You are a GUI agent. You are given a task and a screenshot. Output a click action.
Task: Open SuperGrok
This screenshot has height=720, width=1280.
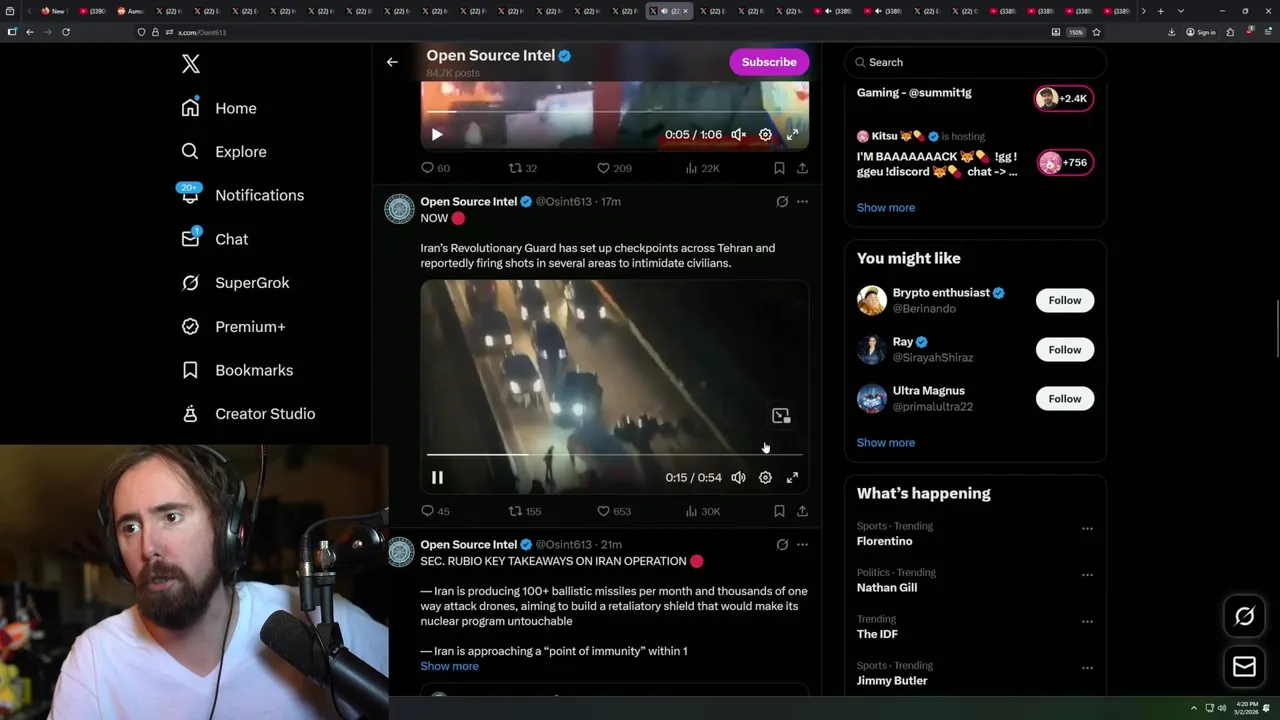(235, 283)
